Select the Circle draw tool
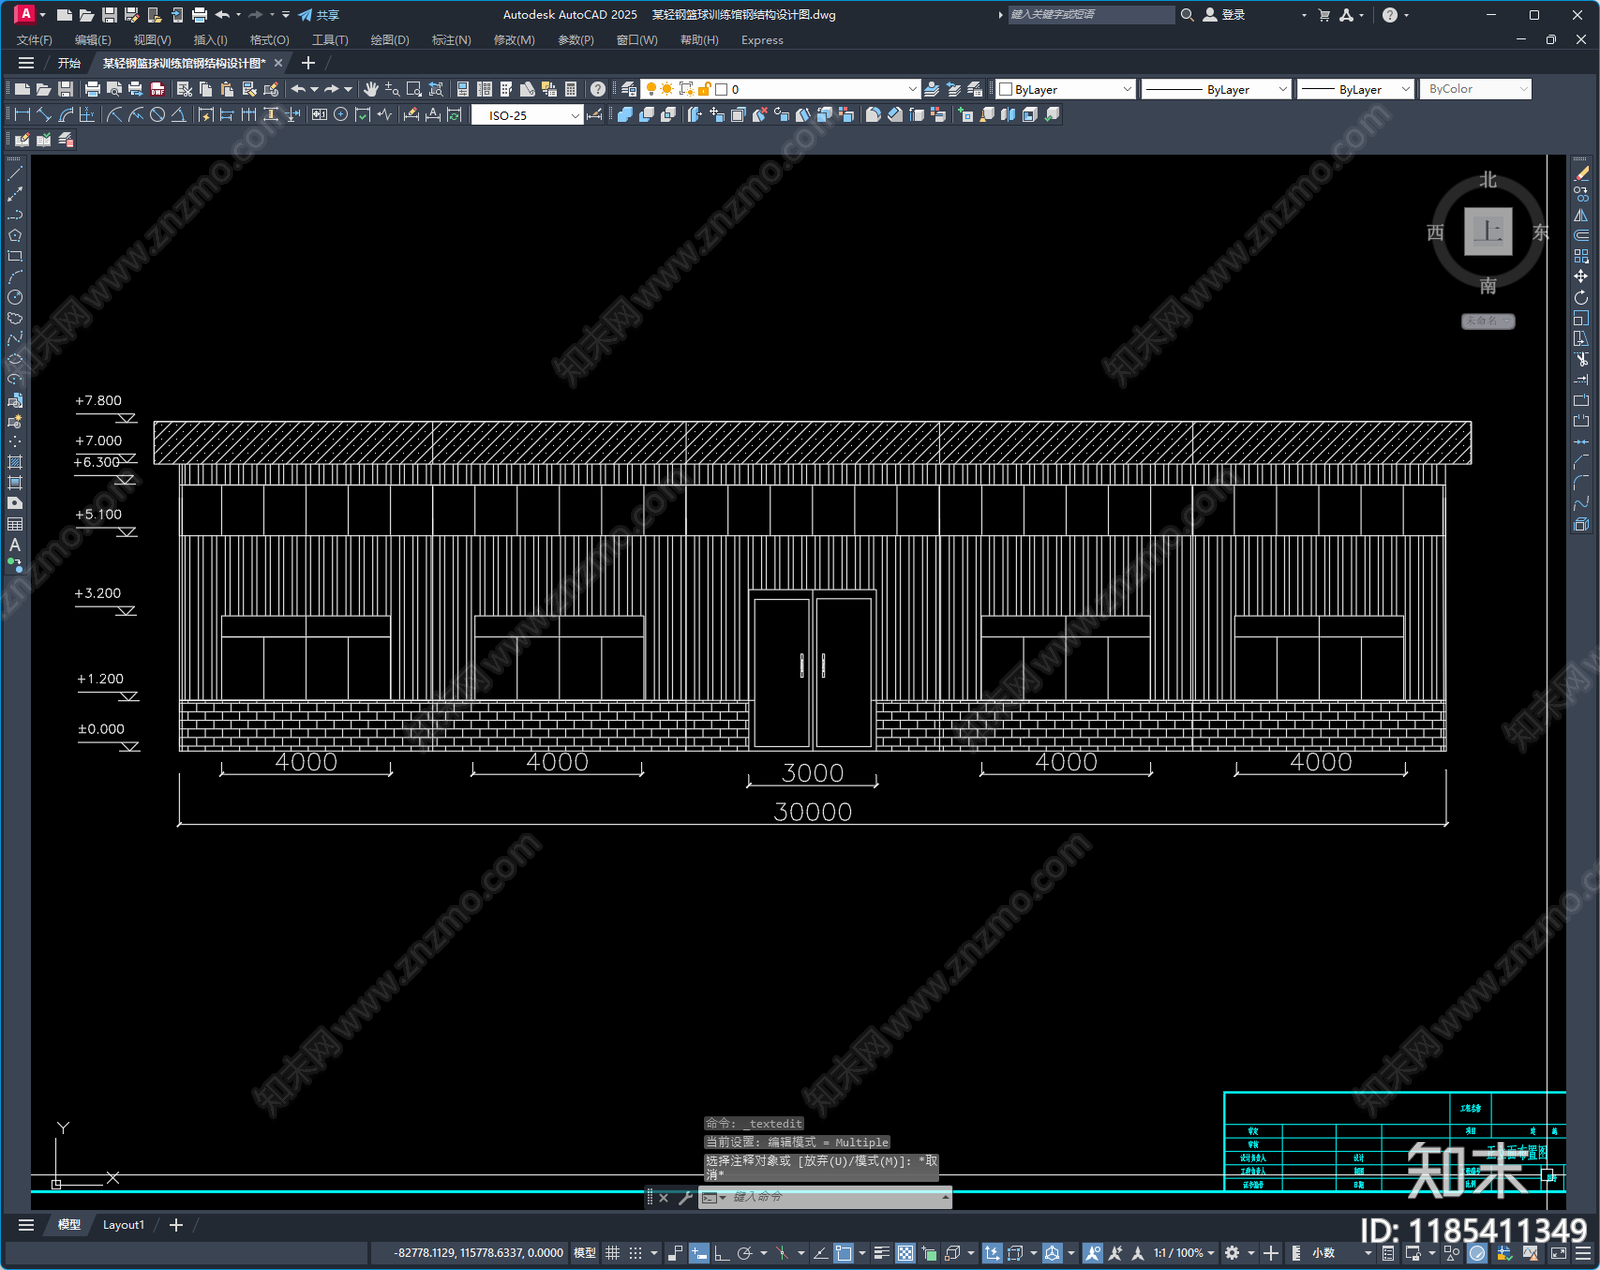Image resolution: width=1600 pixels, height=1270 pixels. tap(15, 297)
